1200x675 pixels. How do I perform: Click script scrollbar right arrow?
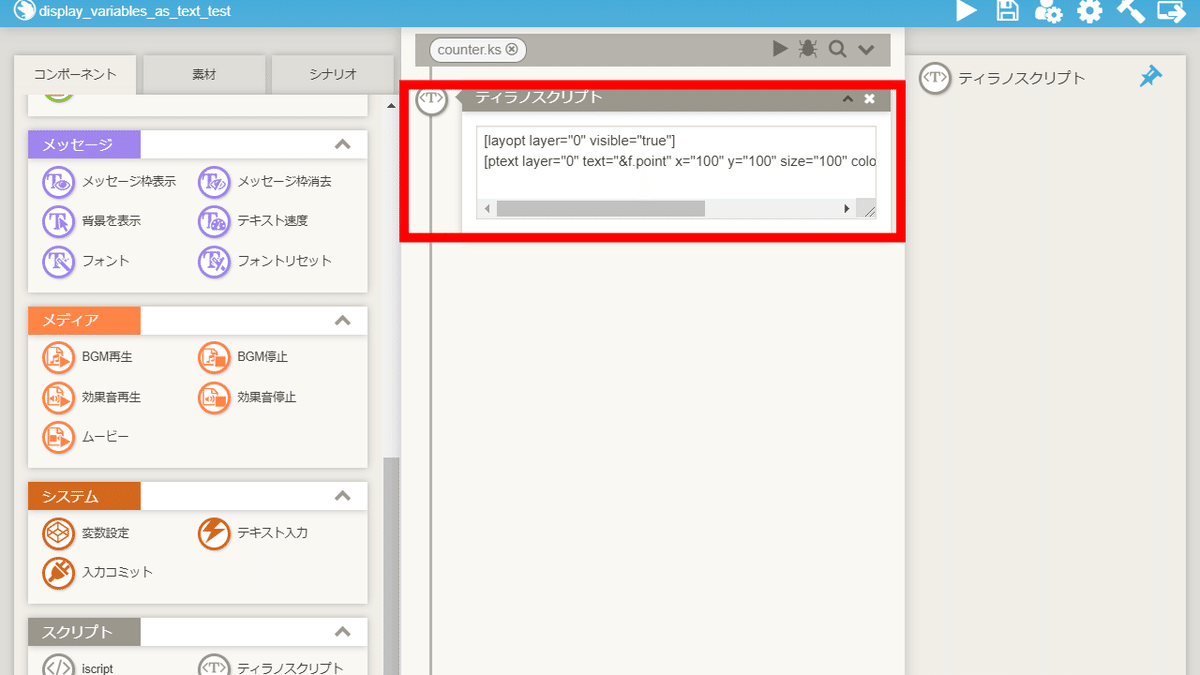847,209
